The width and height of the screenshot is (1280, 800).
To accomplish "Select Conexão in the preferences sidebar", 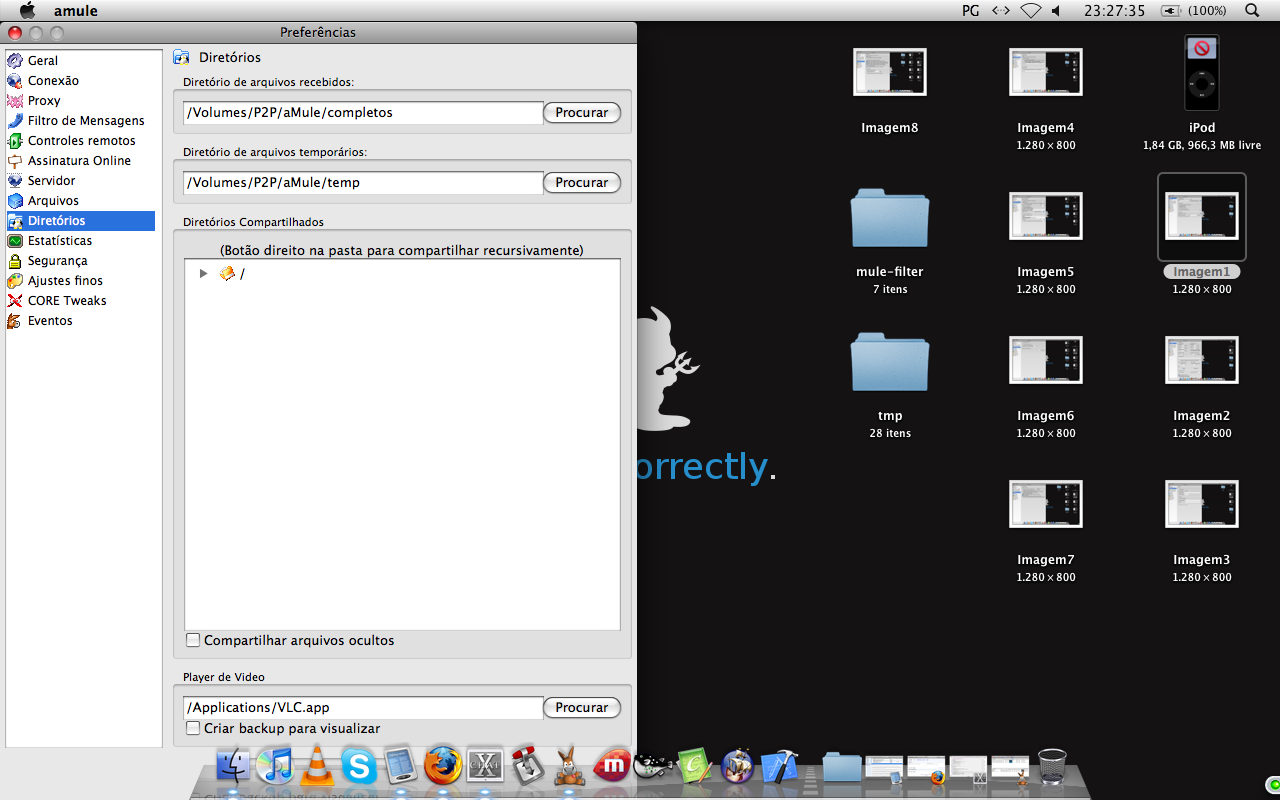I will coord(52,81).
